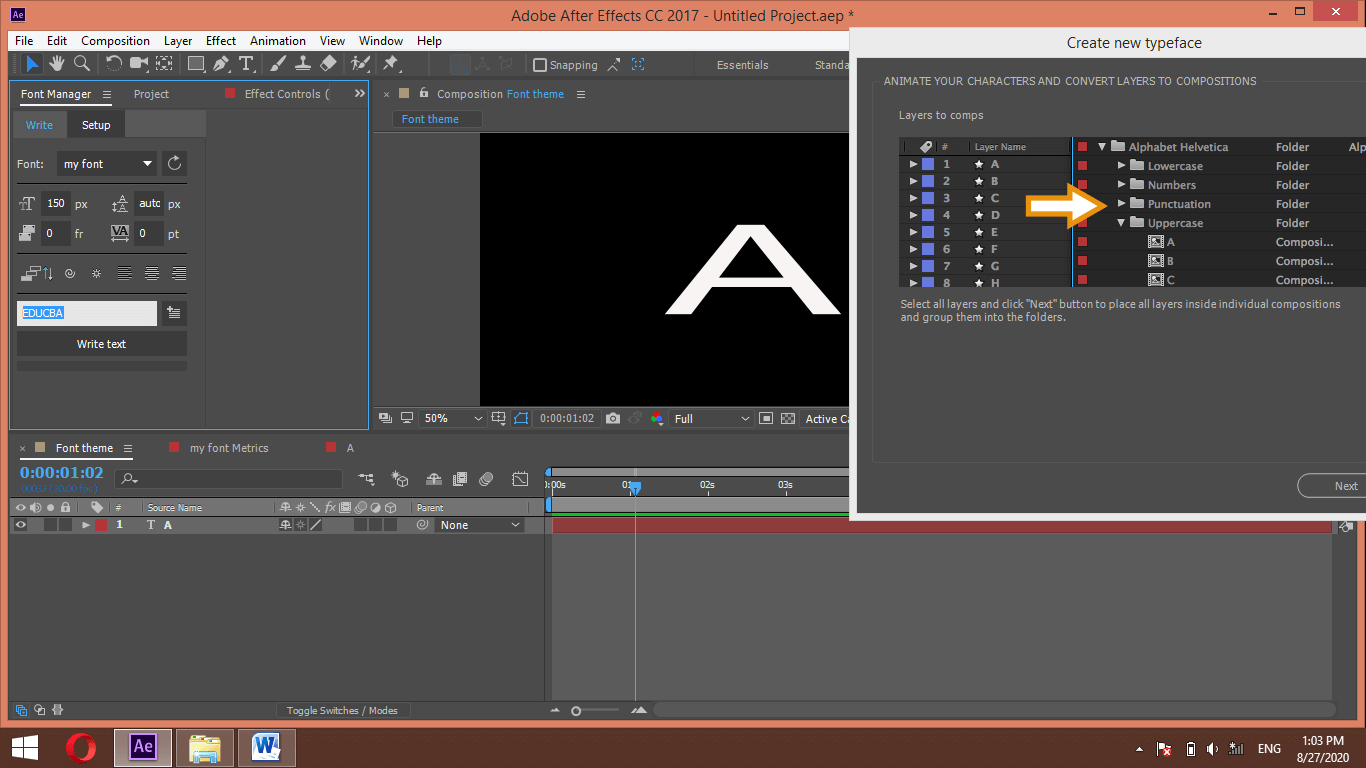Open the Graph Editor in the timeline
Viewport: 1366px width, 768px height.
520,479
